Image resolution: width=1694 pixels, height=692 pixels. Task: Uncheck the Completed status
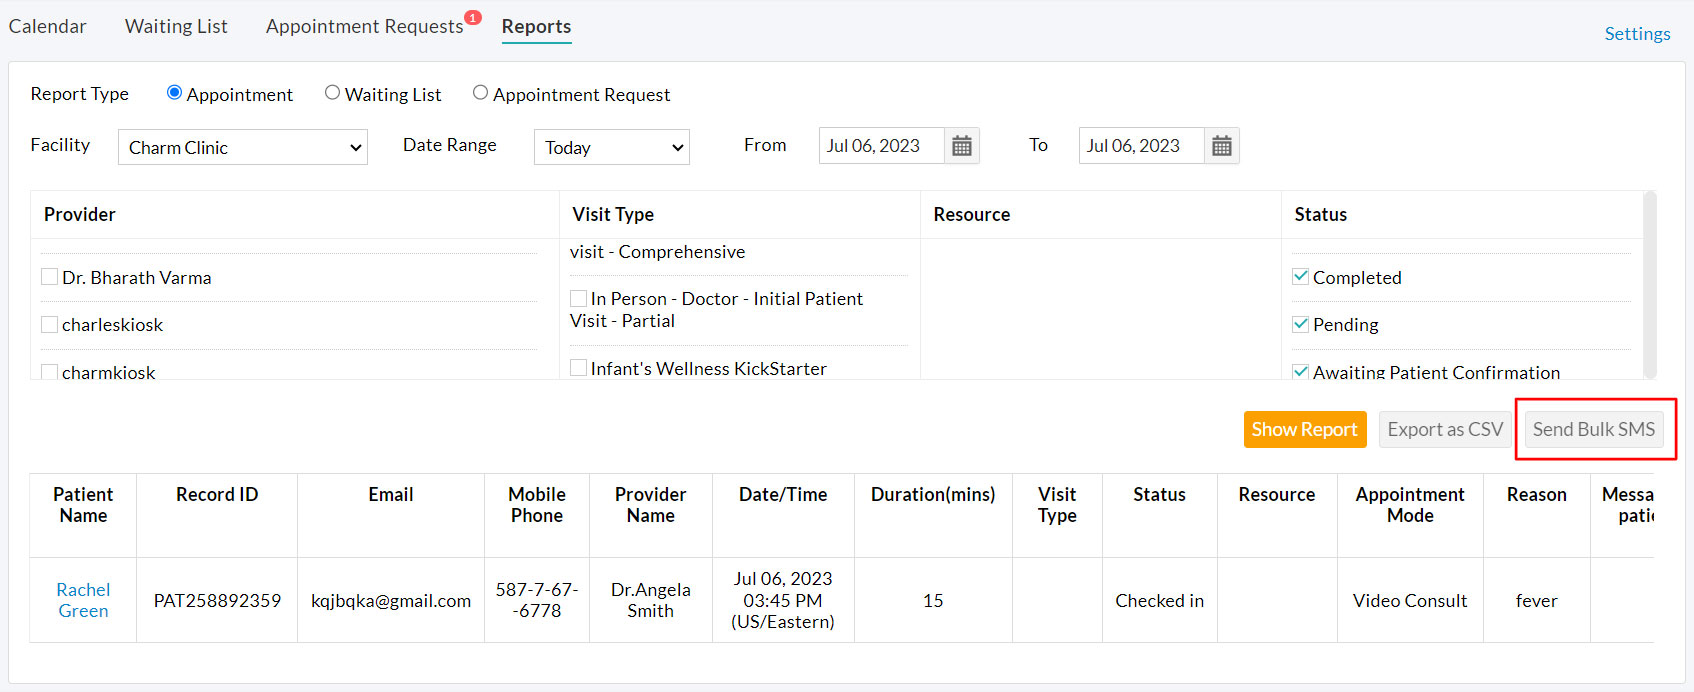click(x=1301, y=277)
